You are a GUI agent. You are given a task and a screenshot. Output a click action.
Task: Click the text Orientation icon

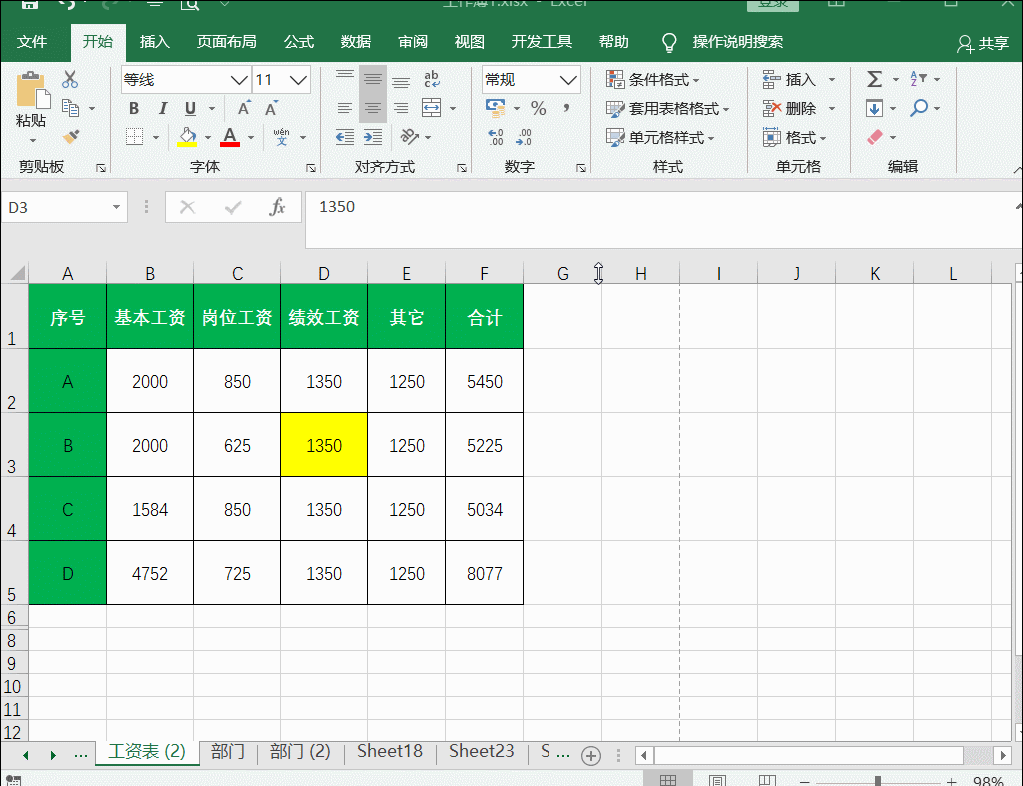(410, 137)
